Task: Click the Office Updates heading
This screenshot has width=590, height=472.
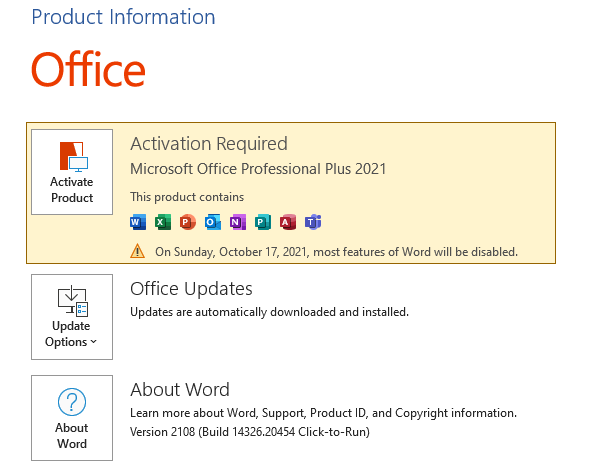Action: point(191,289)
